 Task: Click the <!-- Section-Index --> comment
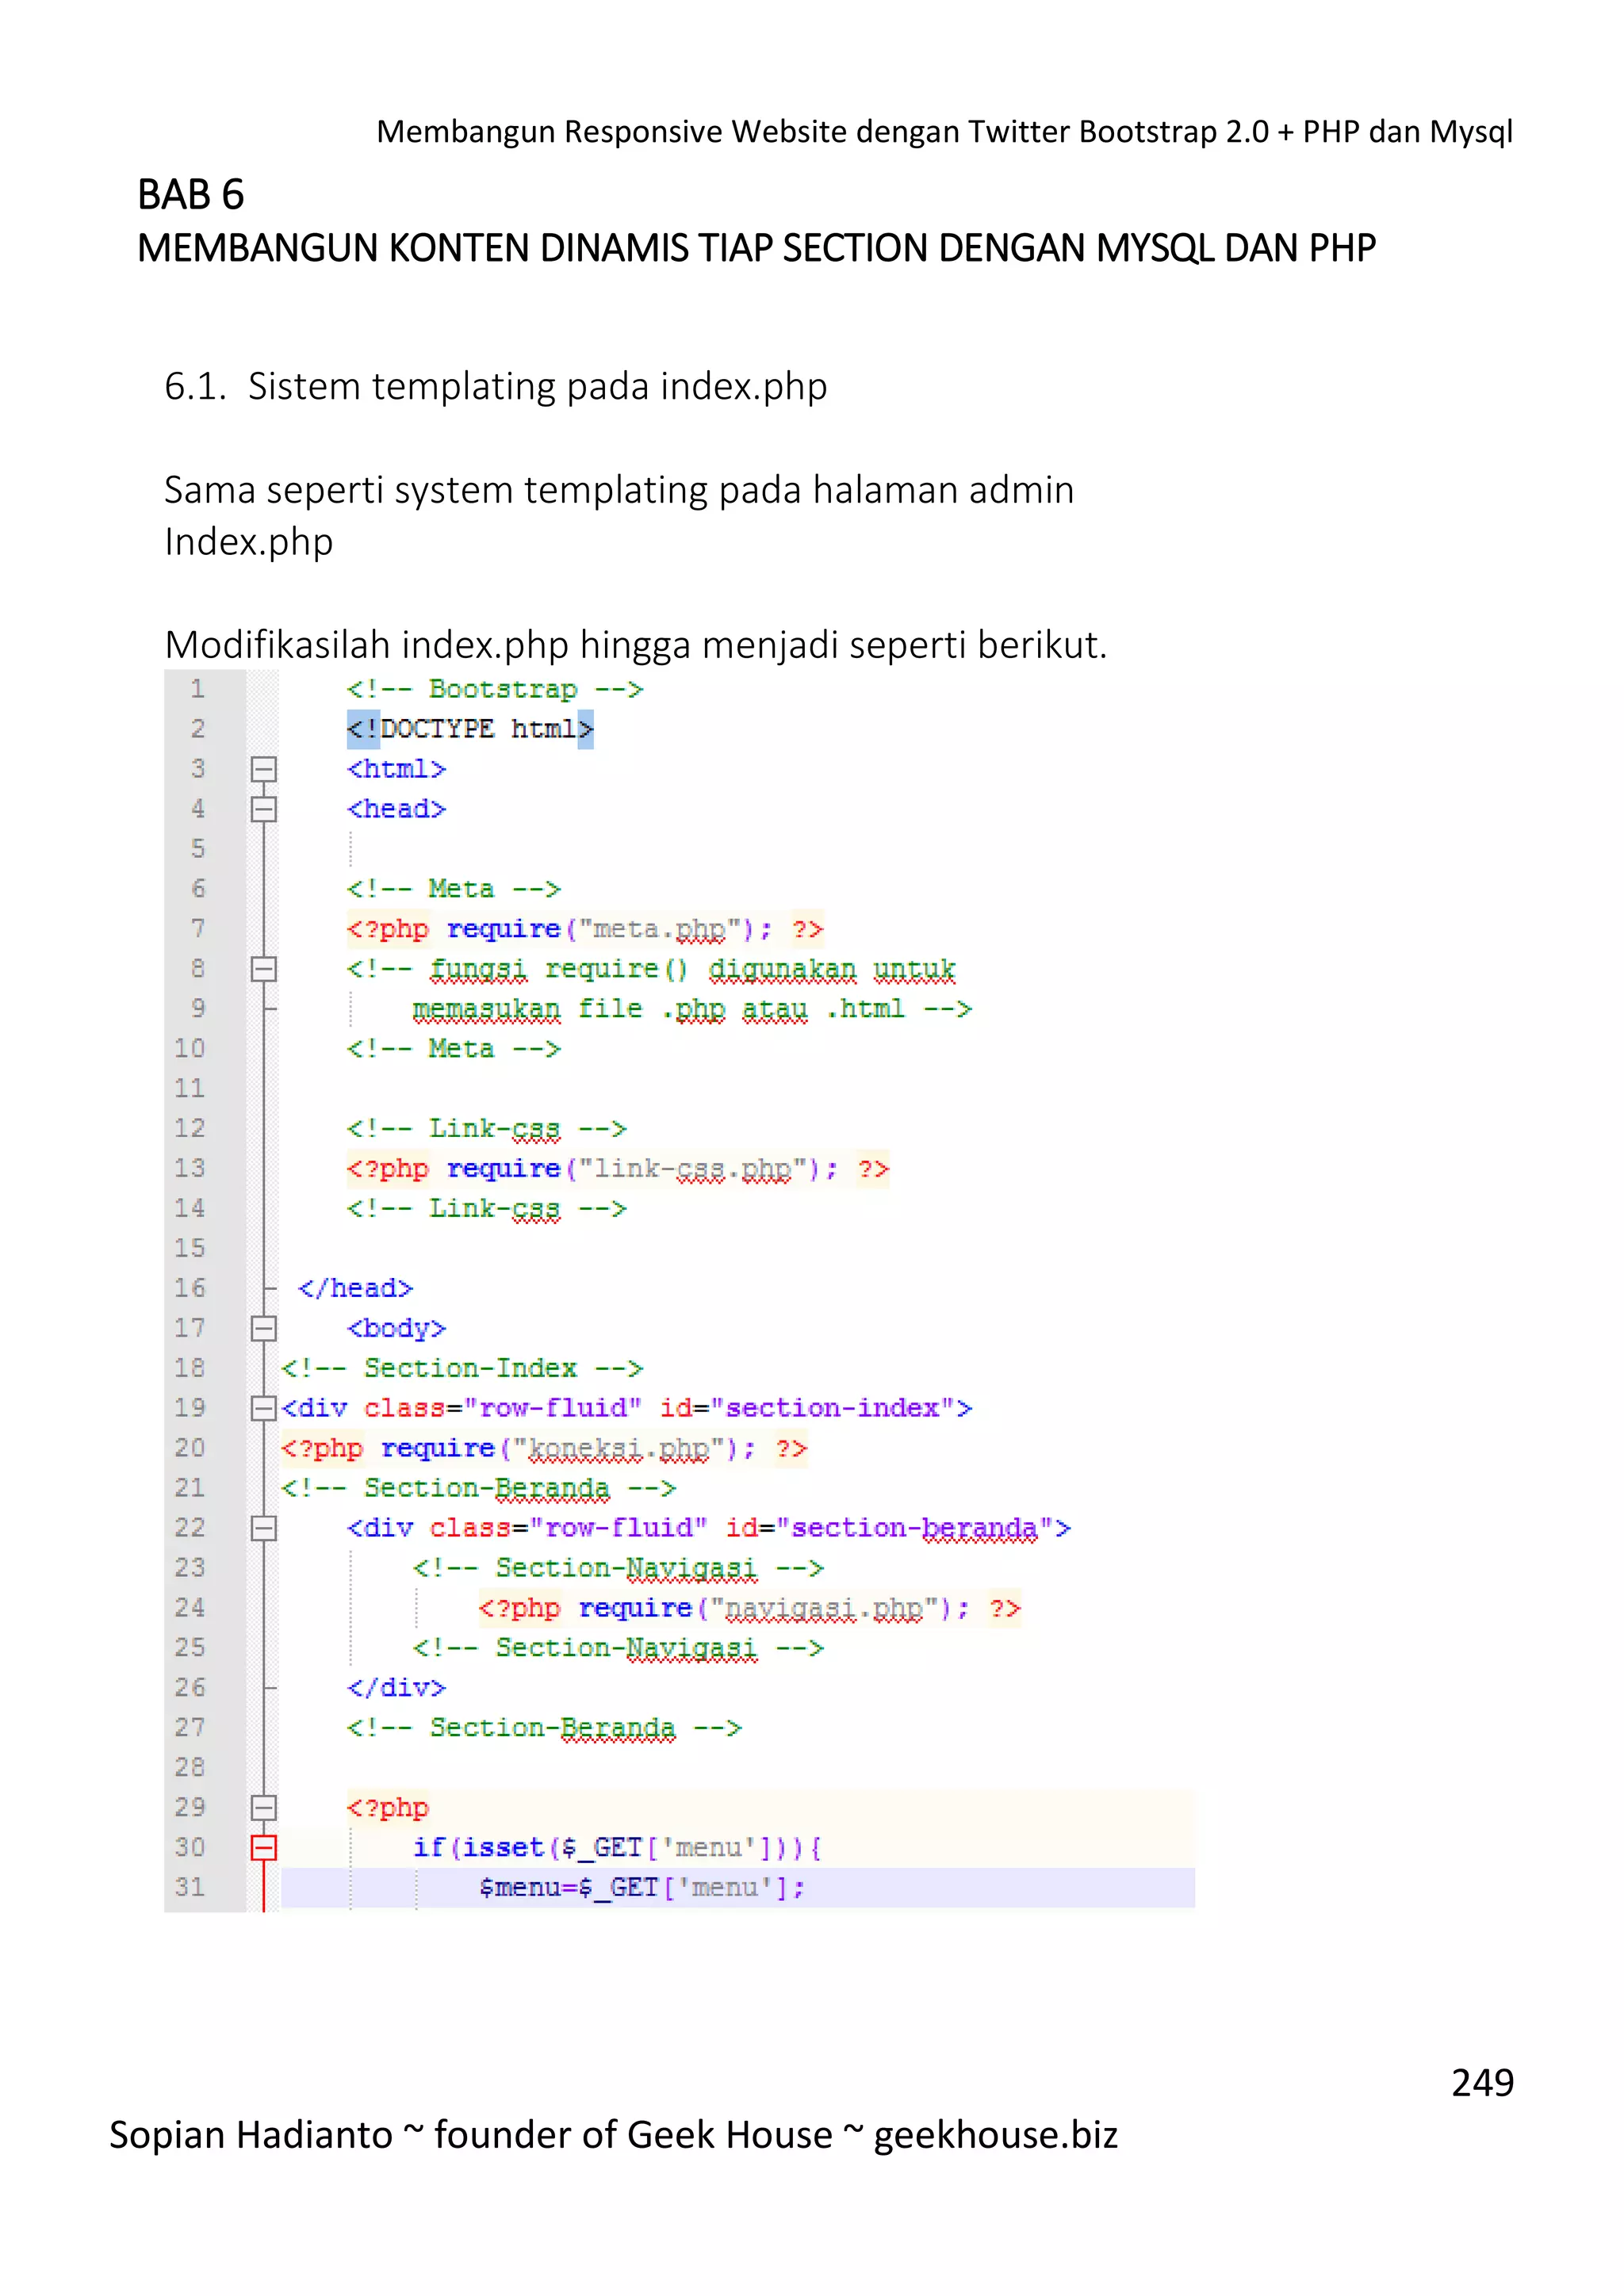click(x=462, y=1368)
